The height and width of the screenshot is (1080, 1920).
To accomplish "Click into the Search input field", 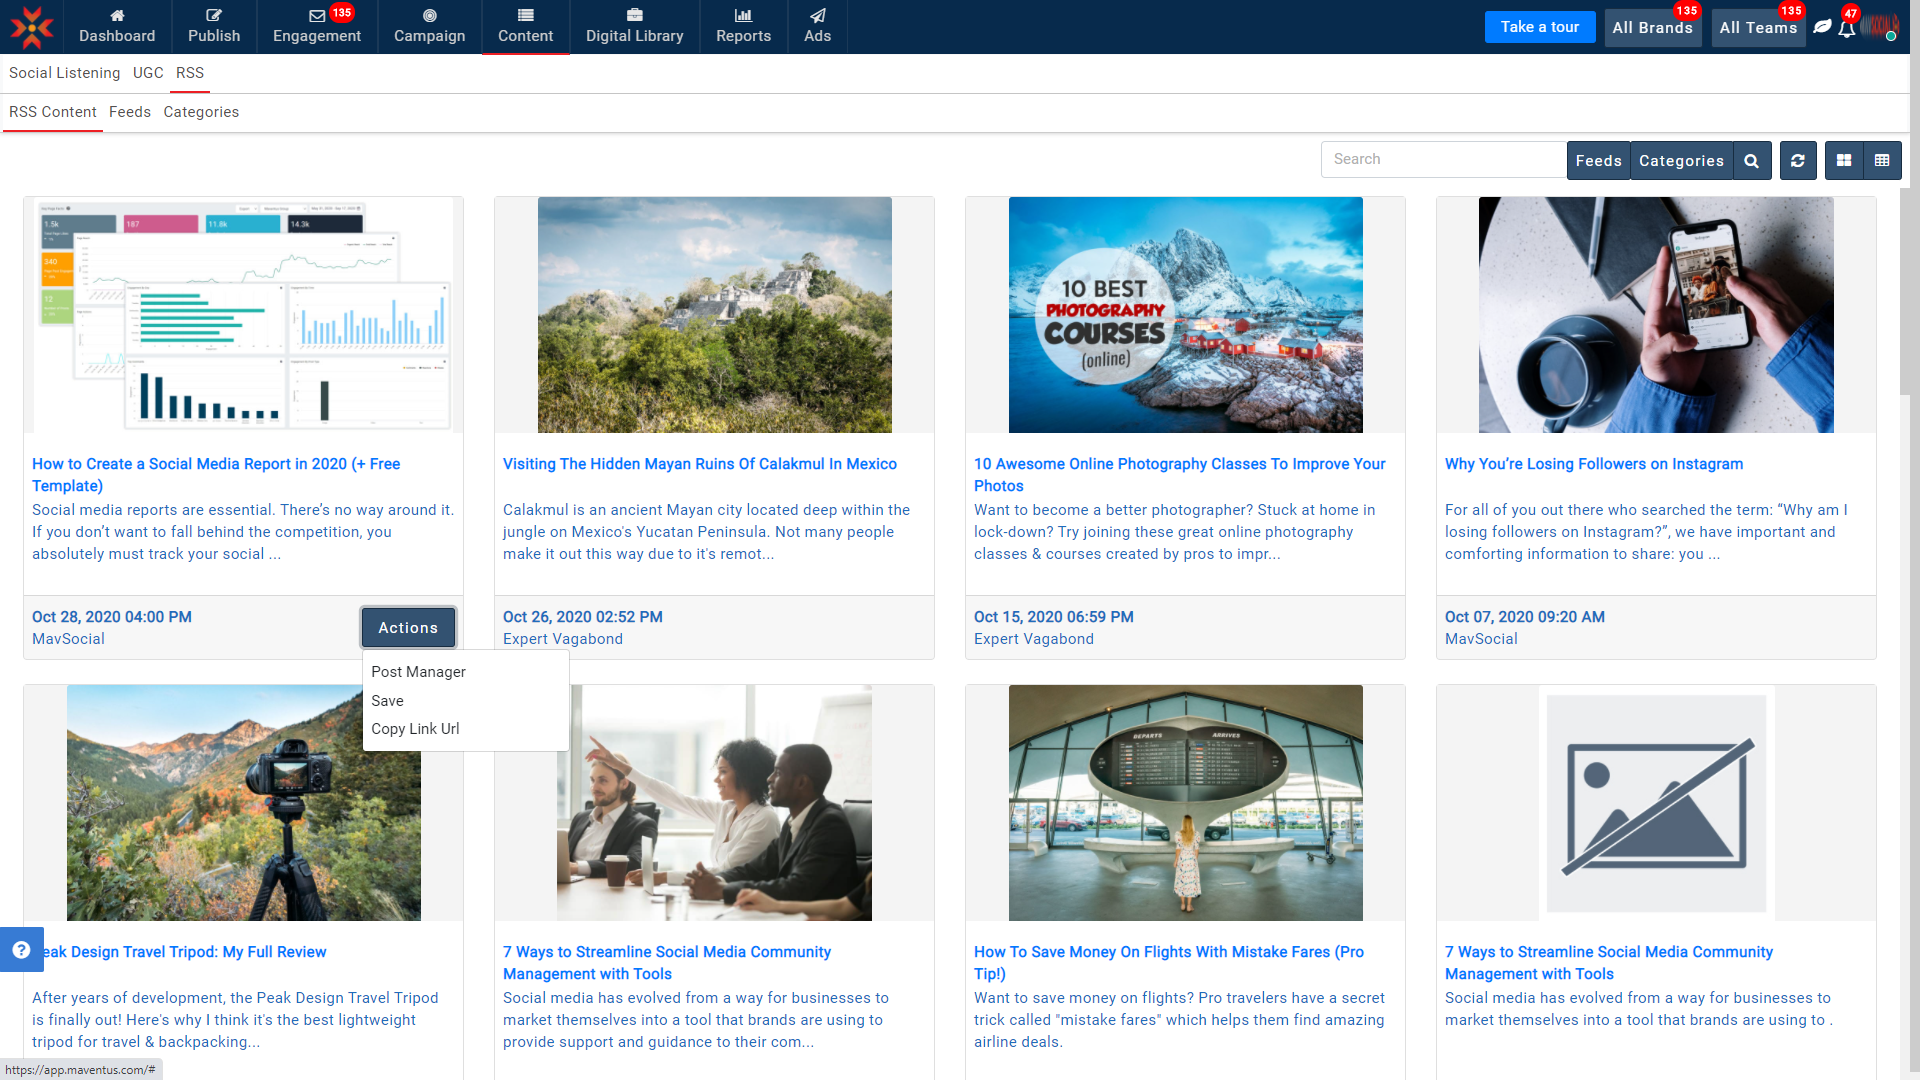I will pos(1443,160).
